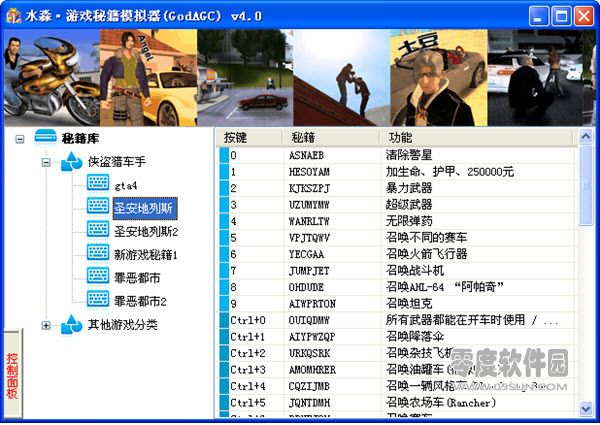Viewport: 600px width, 425px height.
Task: Click the blue marker on row 1 HESOYAM
Action: 224,172
